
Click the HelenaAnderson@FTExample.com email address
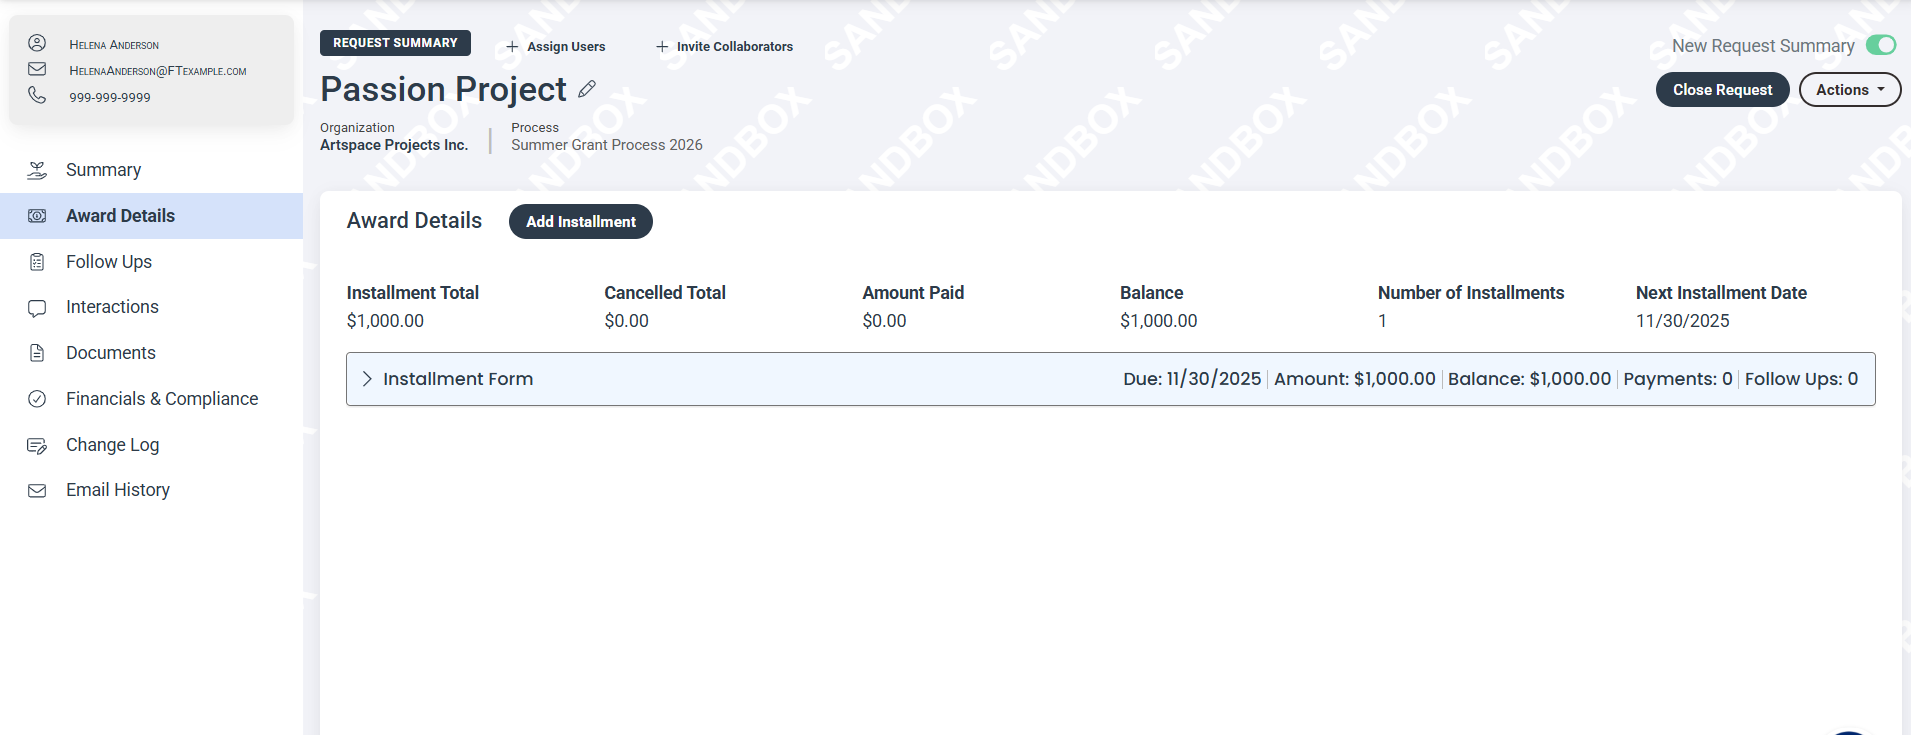(x=158, y=71)
